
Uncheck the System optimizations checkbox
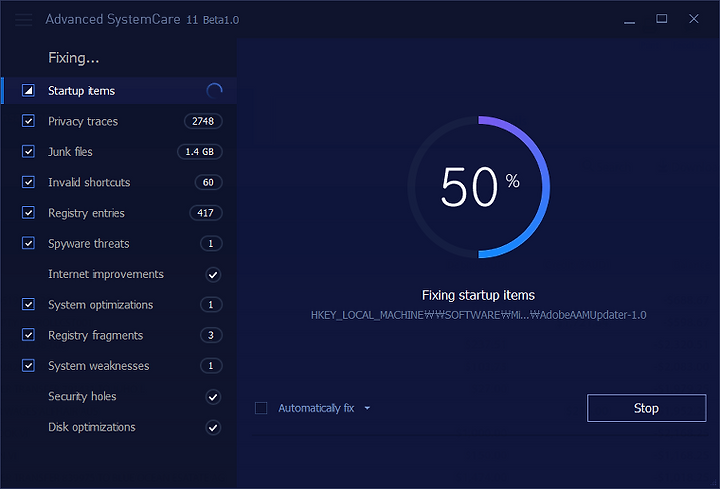tap(28, 304)
